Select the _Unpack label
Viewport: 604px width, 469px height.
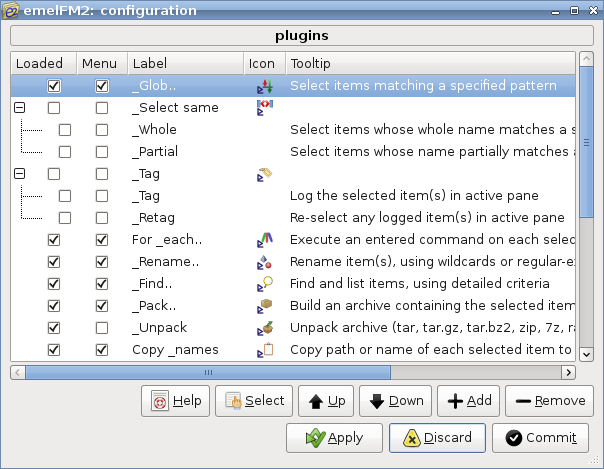[159, 328]
